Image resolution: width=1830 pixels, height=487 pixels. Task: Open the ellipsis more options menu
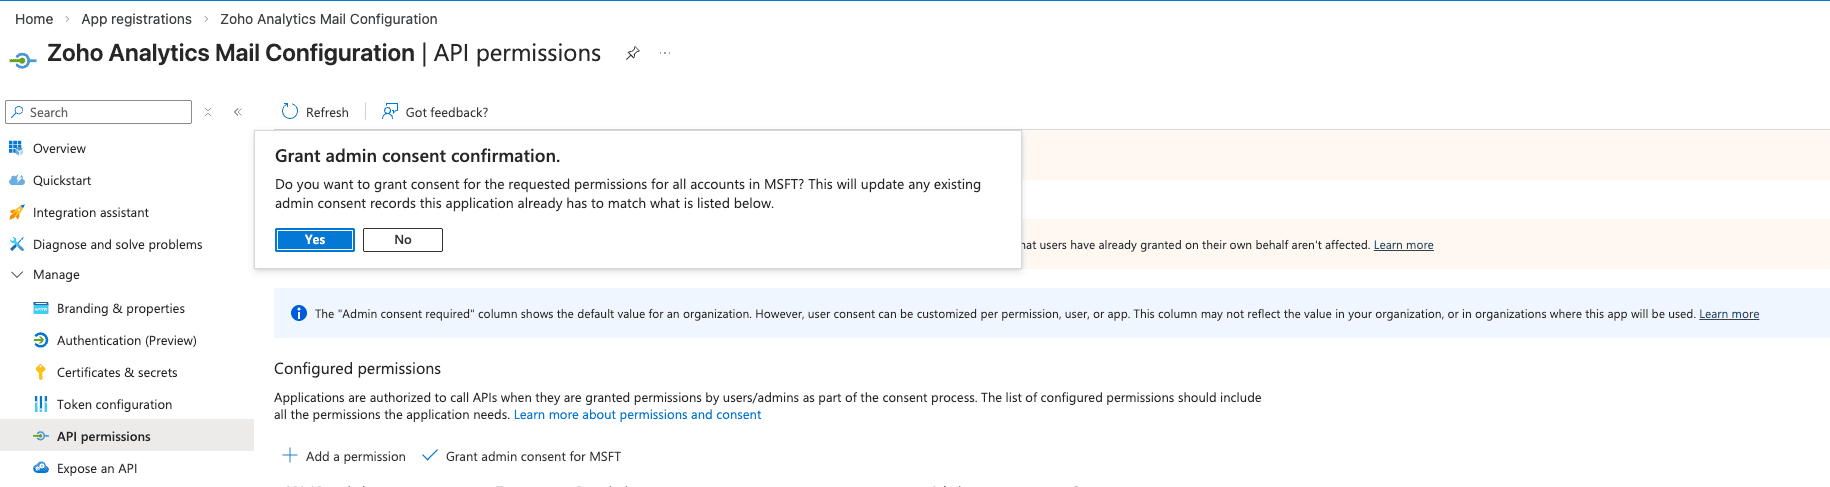(665, 54)
